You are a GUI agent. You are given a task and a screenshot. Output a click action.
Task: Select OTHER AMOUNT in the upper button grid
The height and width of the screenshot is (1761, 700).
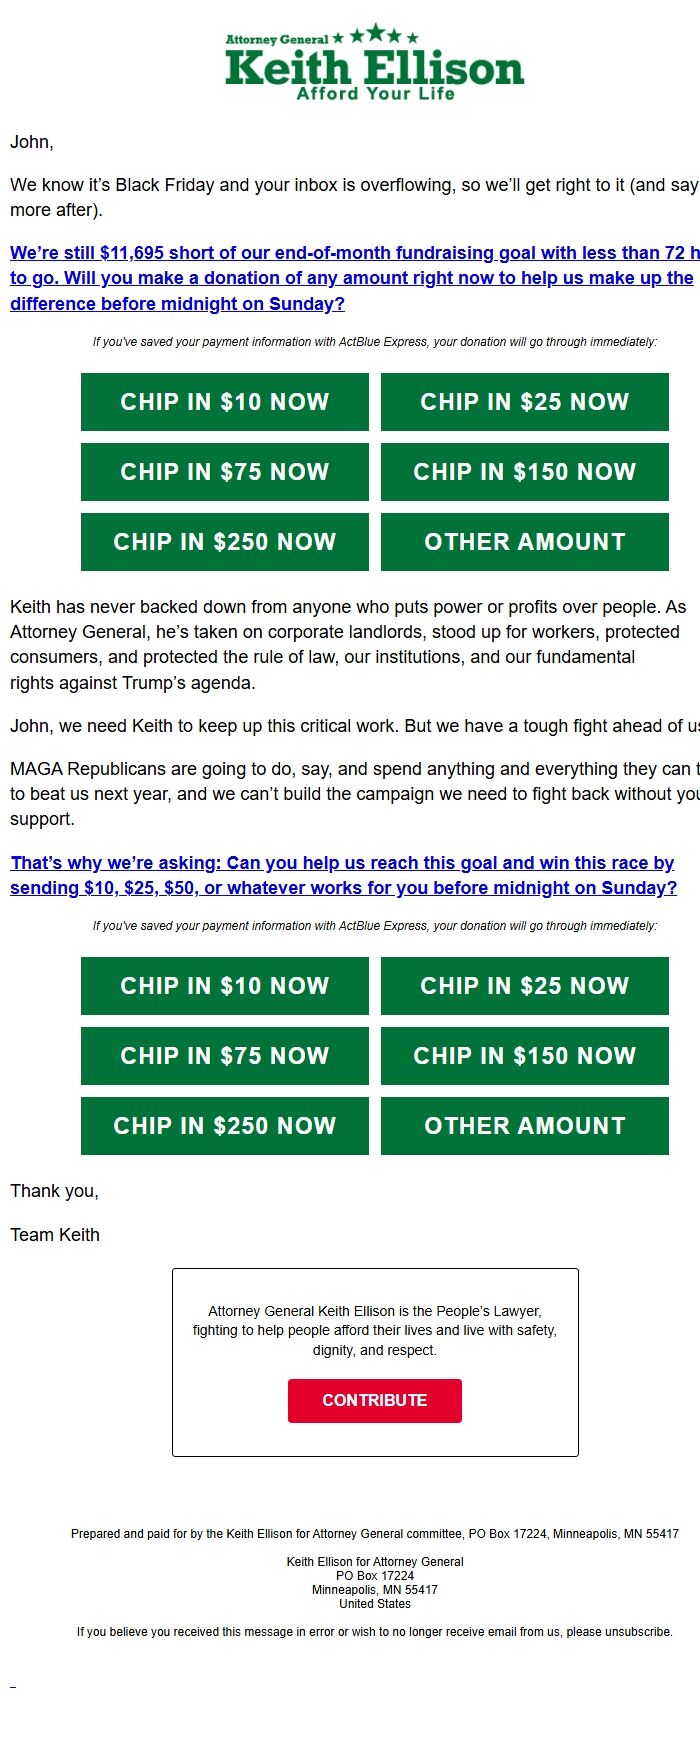pos(525,541)
